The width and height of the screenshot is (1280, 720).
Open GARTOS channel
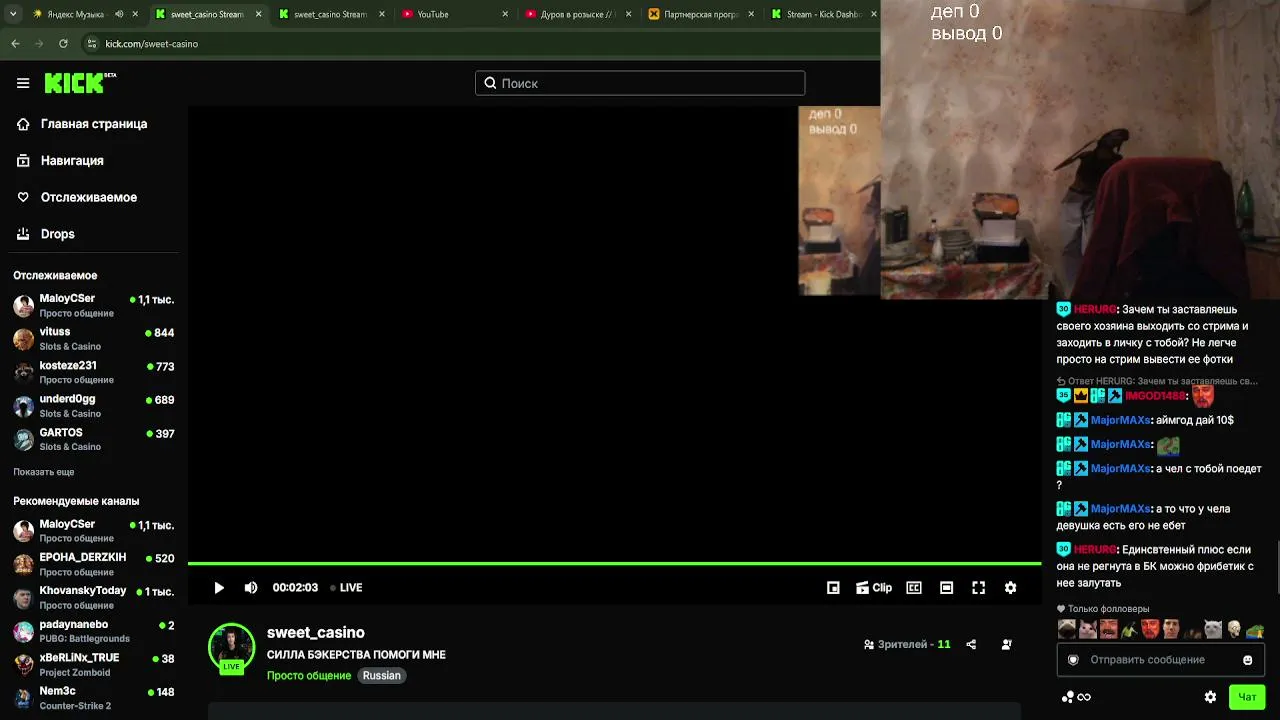point(94,440)
